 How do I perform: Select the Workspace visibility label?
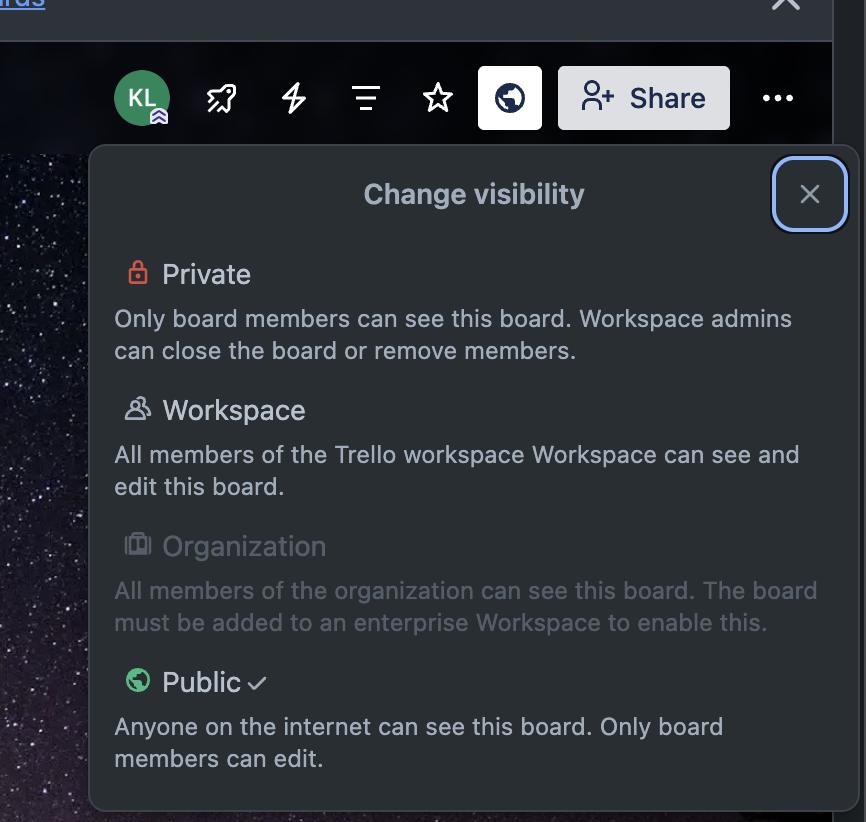click(234, 410)
